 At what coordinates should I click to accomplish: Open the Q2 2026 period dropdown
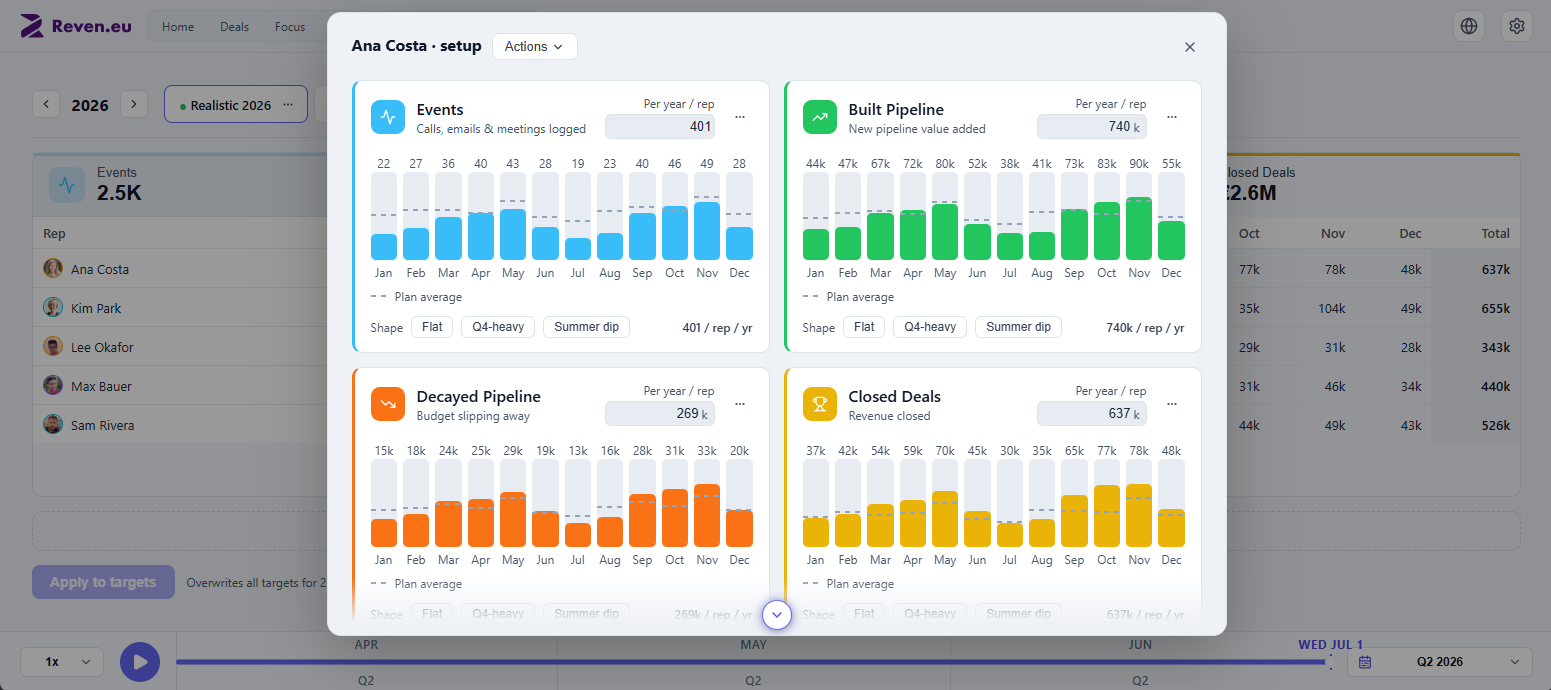(x=1440, y=662)
